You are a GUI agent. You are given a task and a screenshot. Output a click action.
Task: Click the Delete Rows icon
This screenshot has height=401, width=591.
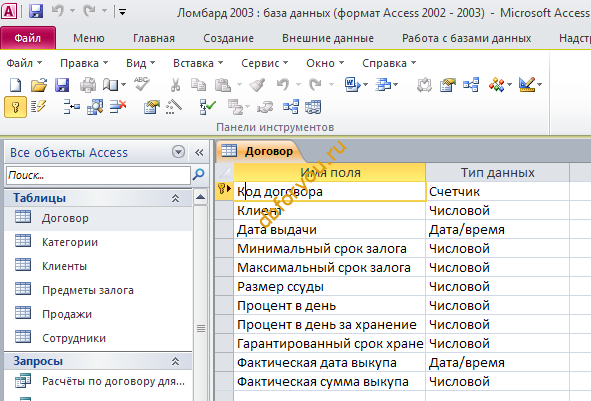point(118,107)
